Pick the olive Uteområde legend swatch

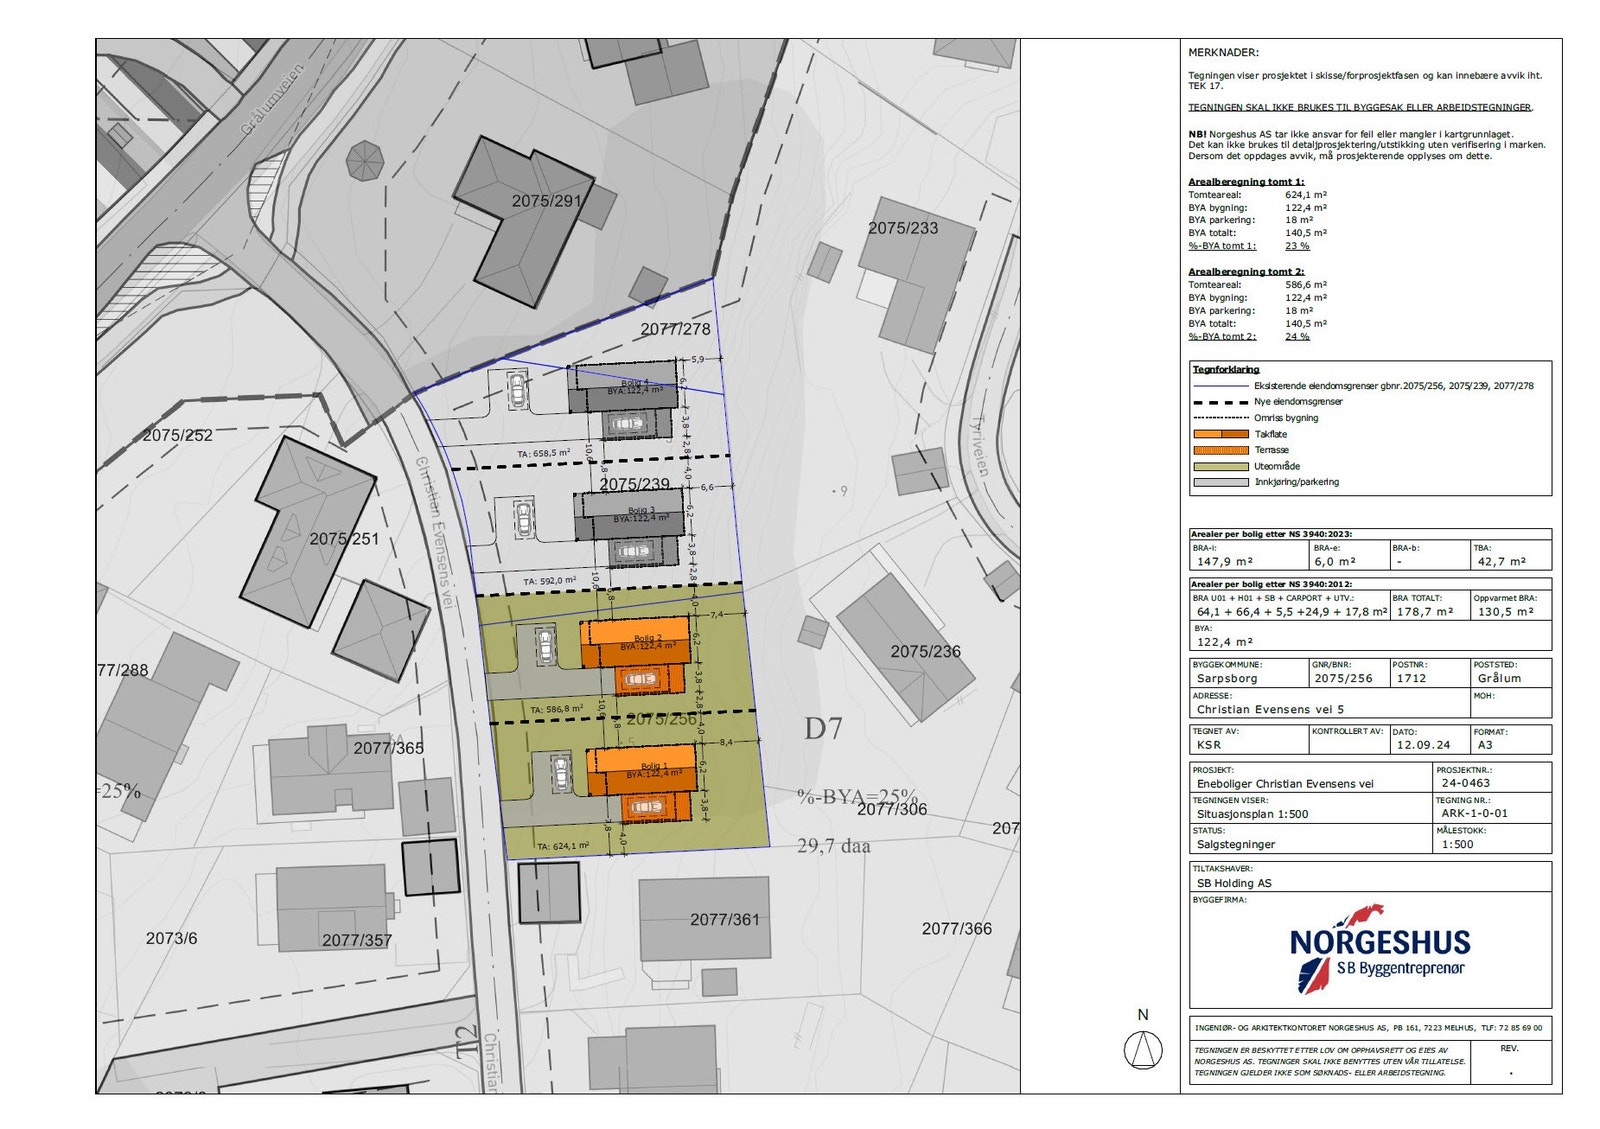pyautogui.click(x=1221, y=466)
